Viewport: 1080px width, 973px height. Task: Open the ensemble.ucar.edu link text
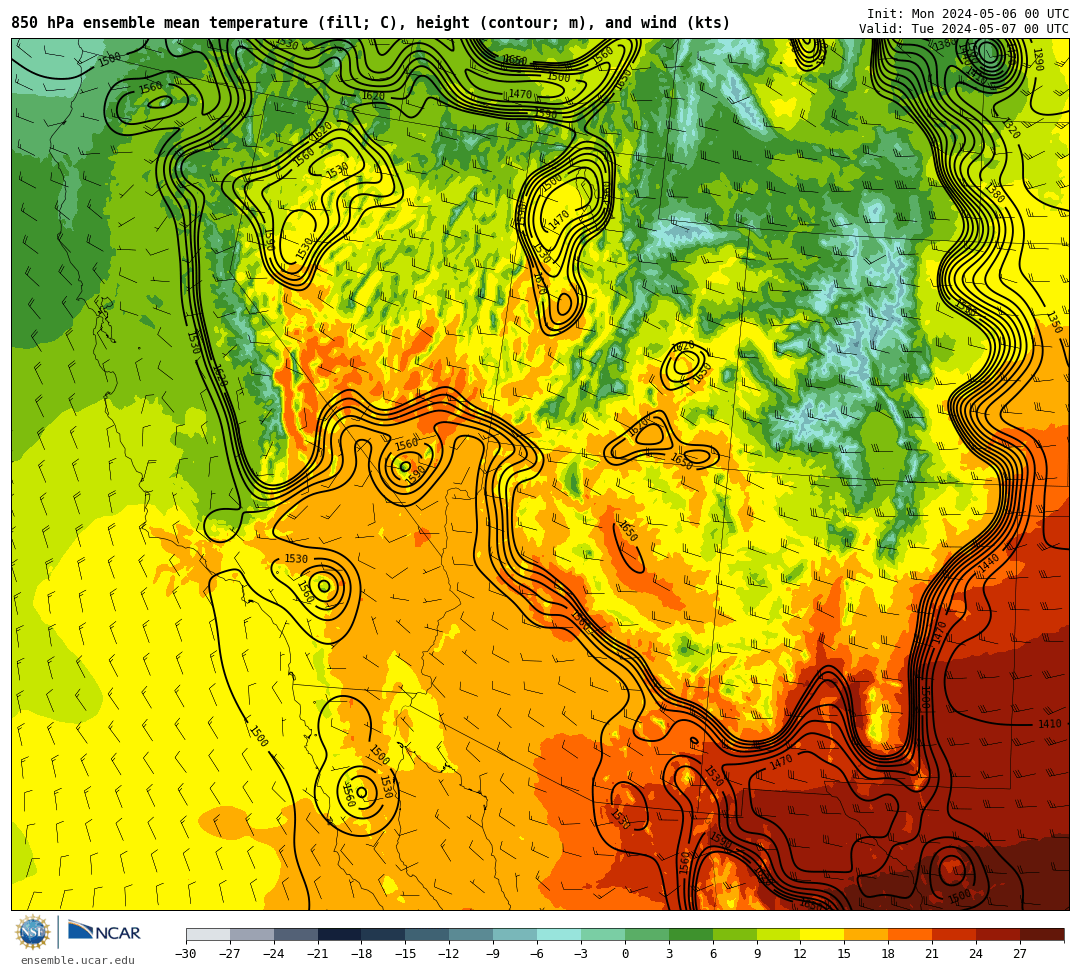pyautogui.click(x=78, y=960)
